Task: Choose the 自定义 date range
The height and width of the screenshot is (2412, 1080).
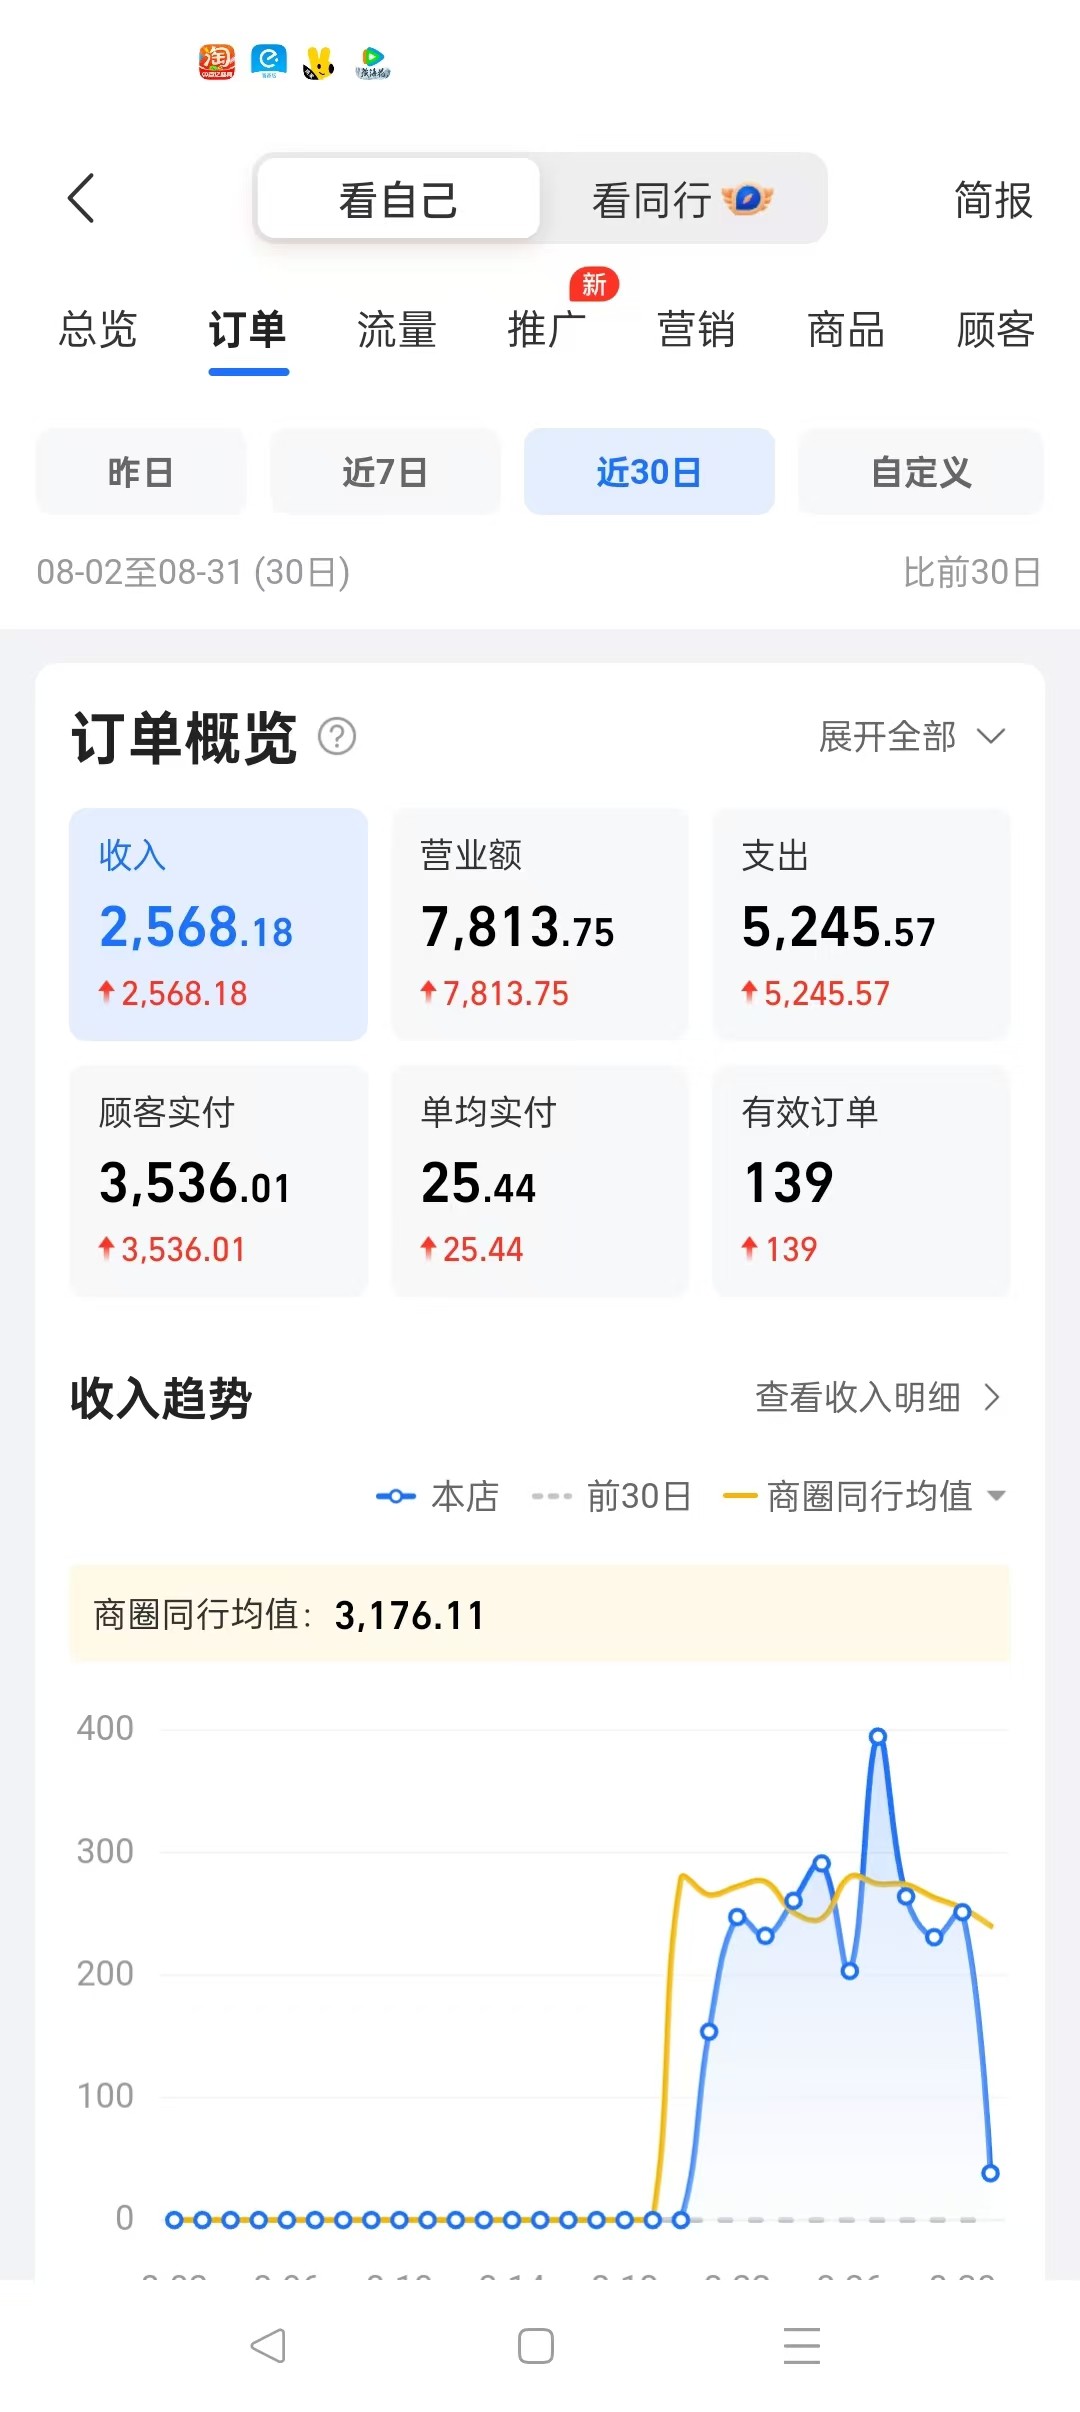Action: tap(920, 472)
